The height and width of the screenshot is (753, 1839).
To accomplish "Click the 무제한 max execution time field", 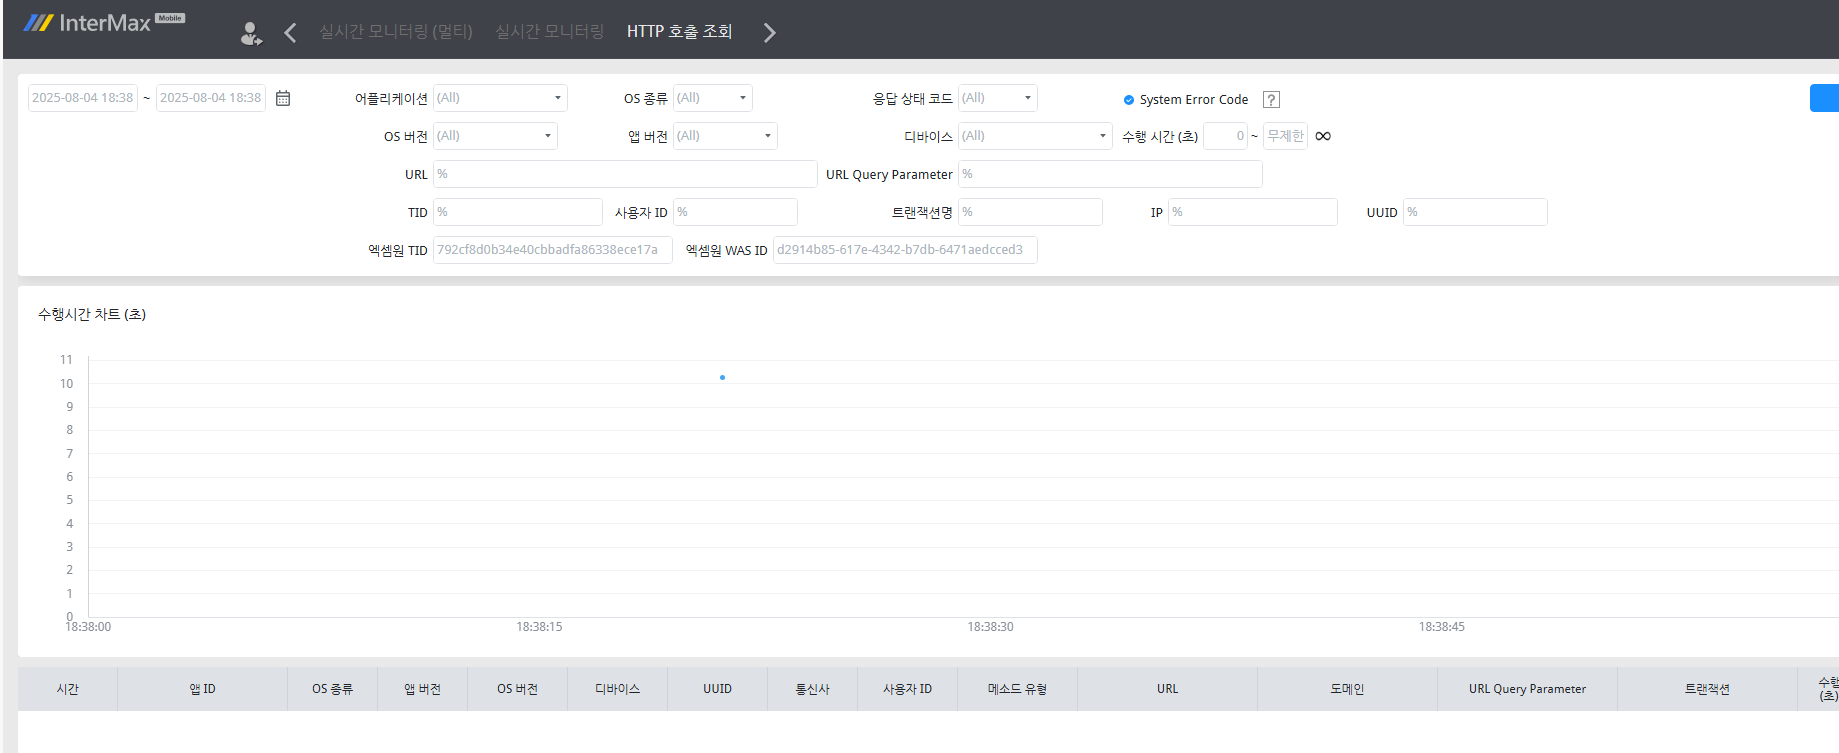I will tap(1285, 136).
